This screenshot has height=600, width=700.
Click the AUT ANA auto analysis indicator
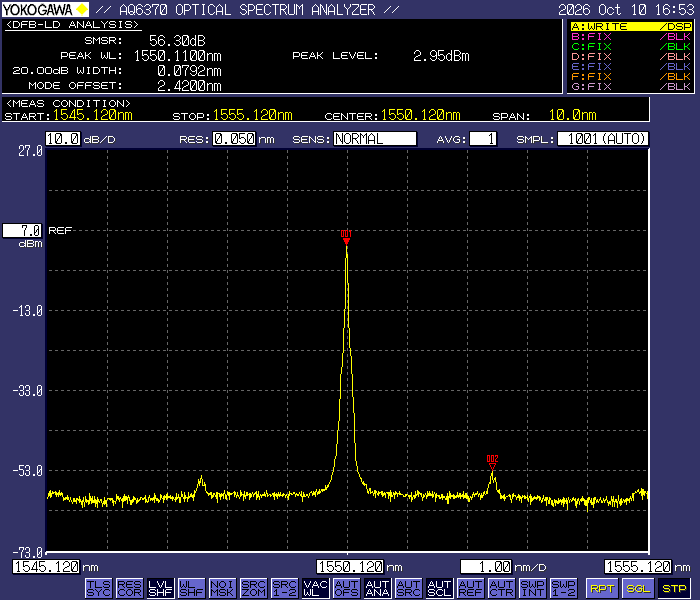(377, 588)
